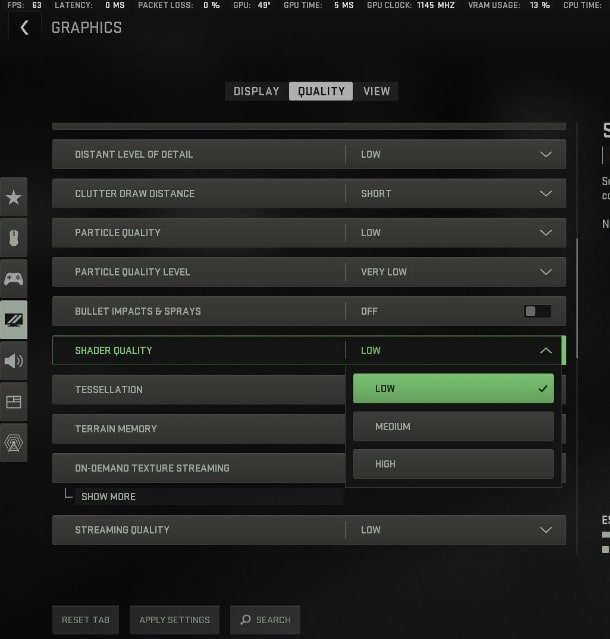
Task: Switch to the Display tab
Action: [x=257, y=91]
